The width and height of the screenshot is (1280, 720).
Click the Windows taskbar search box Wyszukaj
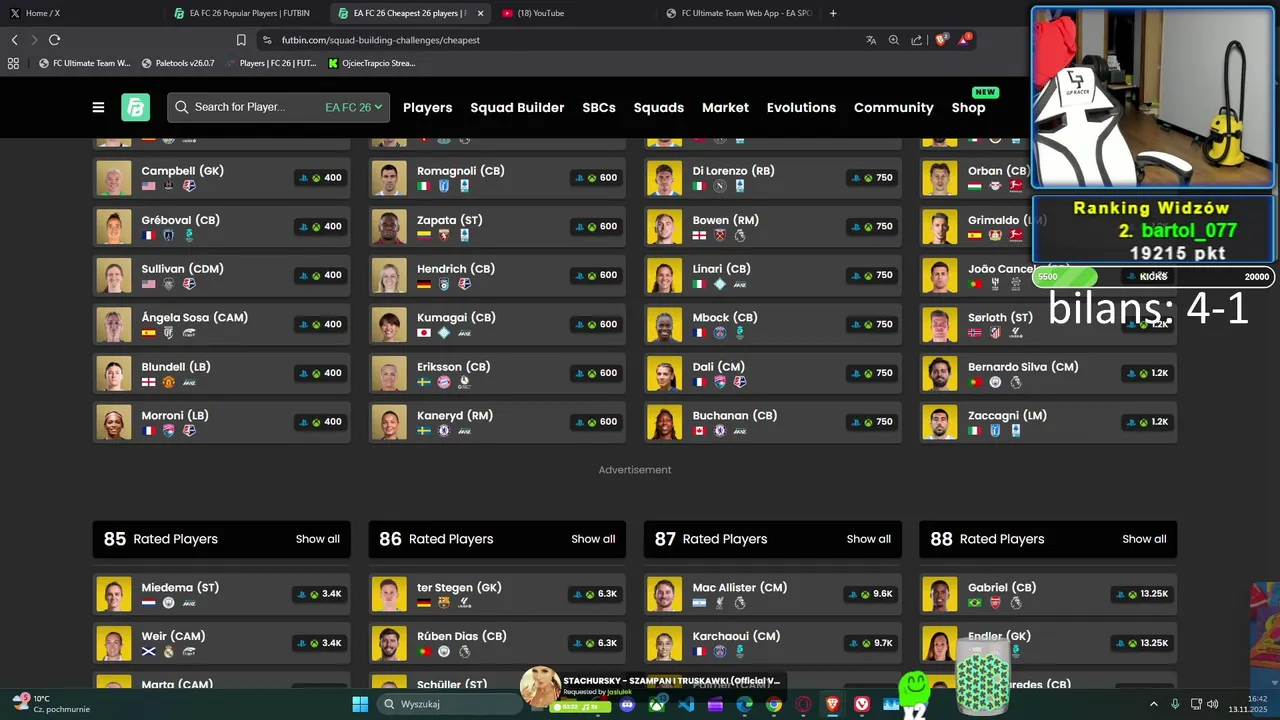450,704
